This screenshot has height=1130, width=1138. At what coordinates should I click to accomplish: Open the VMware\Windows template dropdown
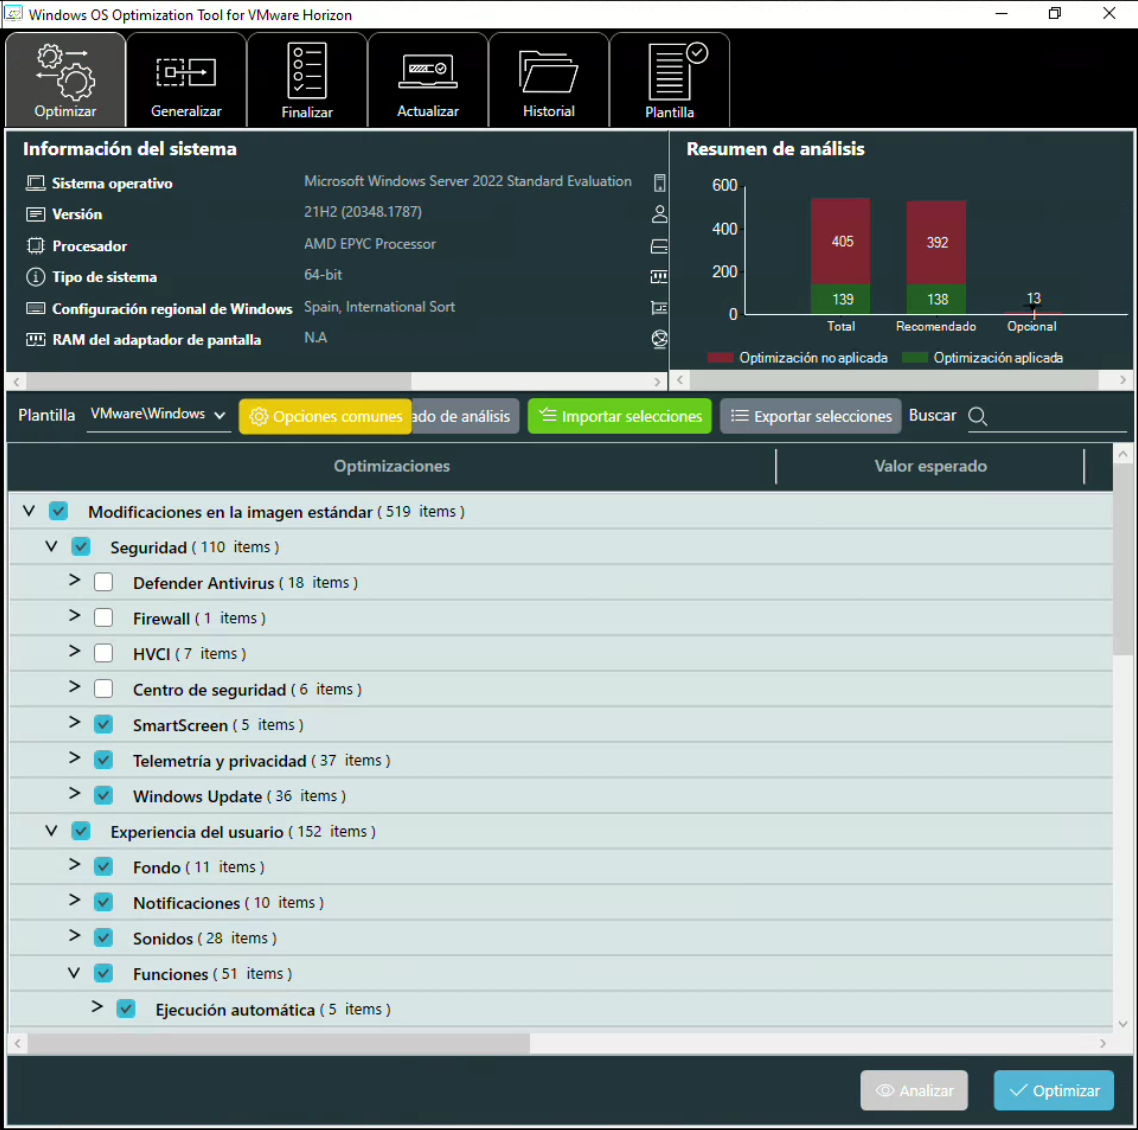(x=158, y=415)
